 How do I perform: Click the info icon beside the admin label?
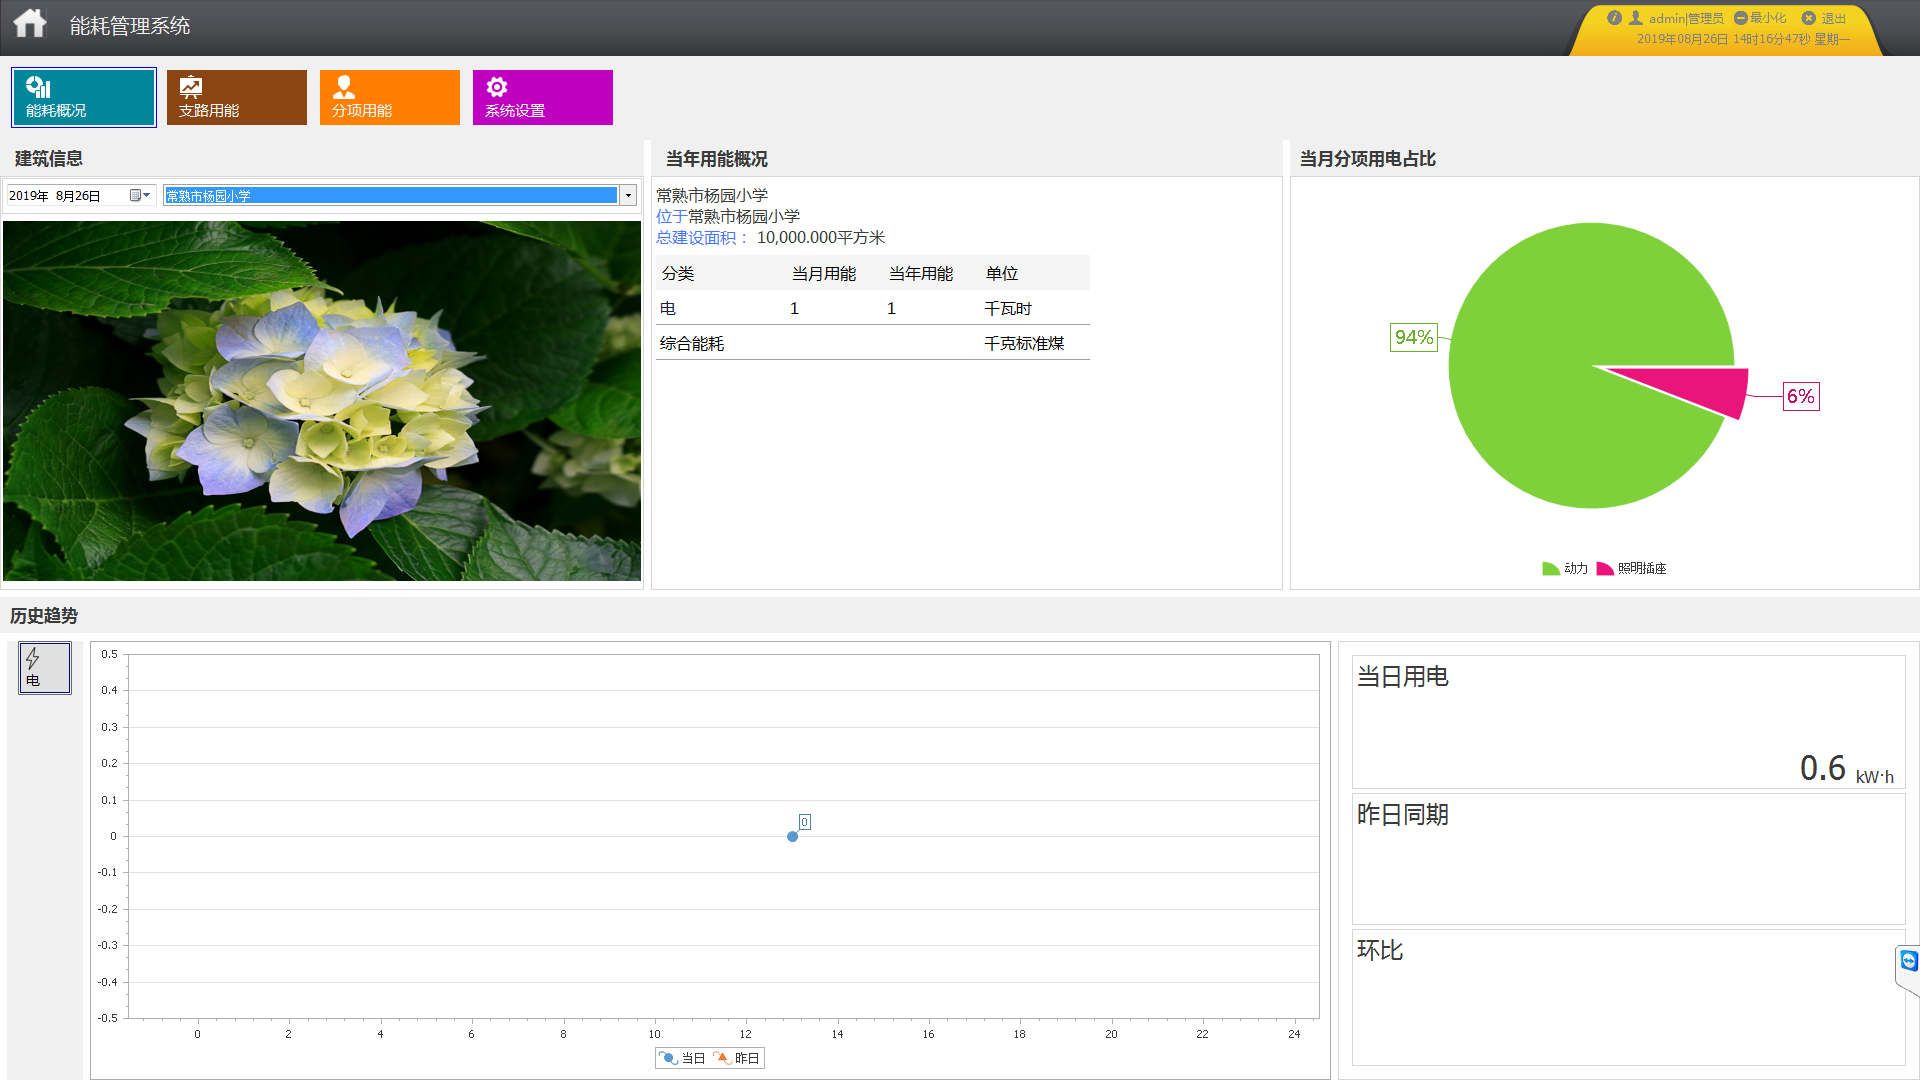(1614, 18)
